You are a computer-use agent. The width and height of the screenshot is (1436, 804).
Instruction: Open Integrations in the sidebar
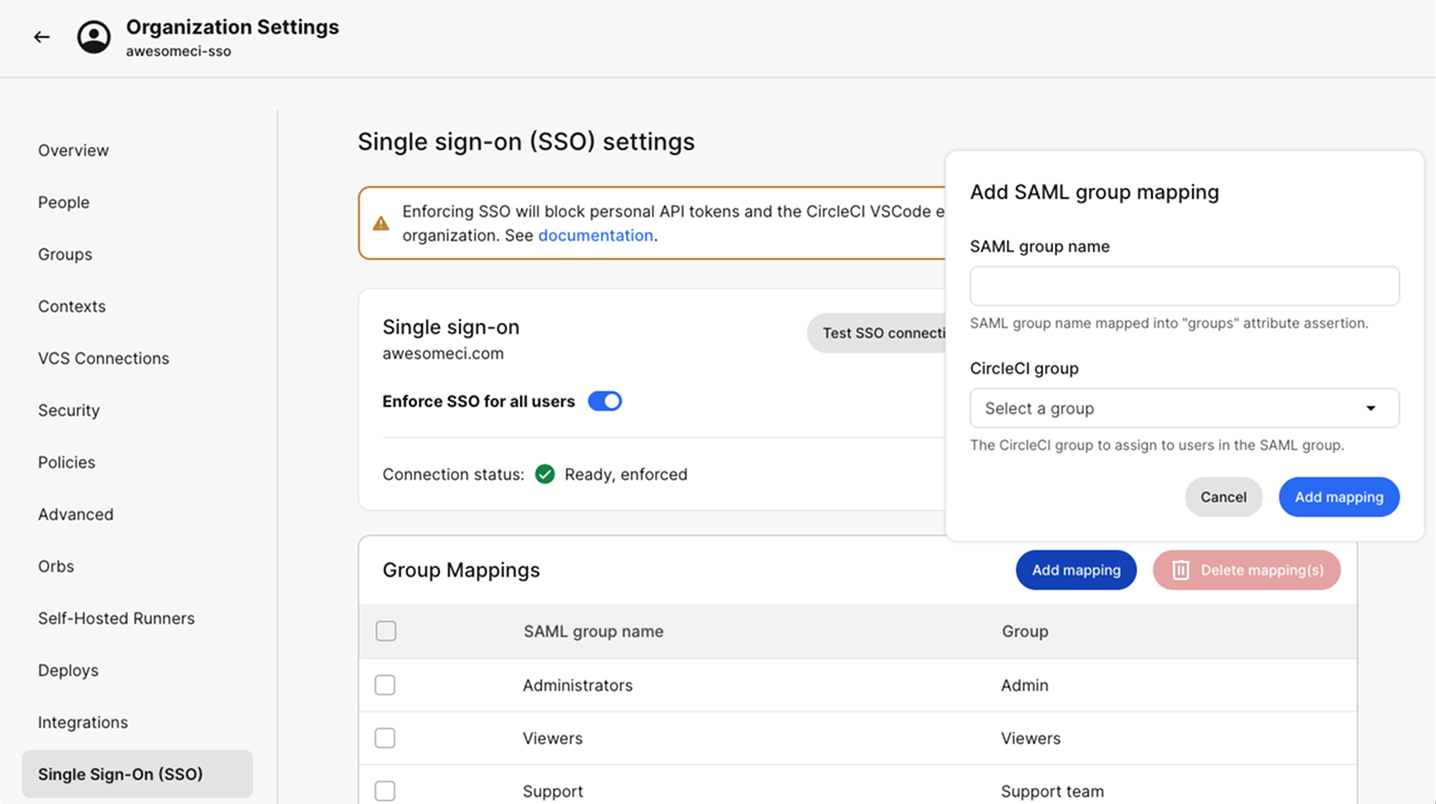click(83, 722)
